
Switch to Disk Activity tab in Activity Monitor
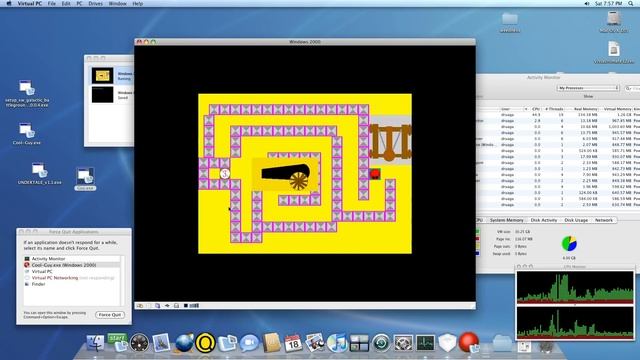(544, 220)
